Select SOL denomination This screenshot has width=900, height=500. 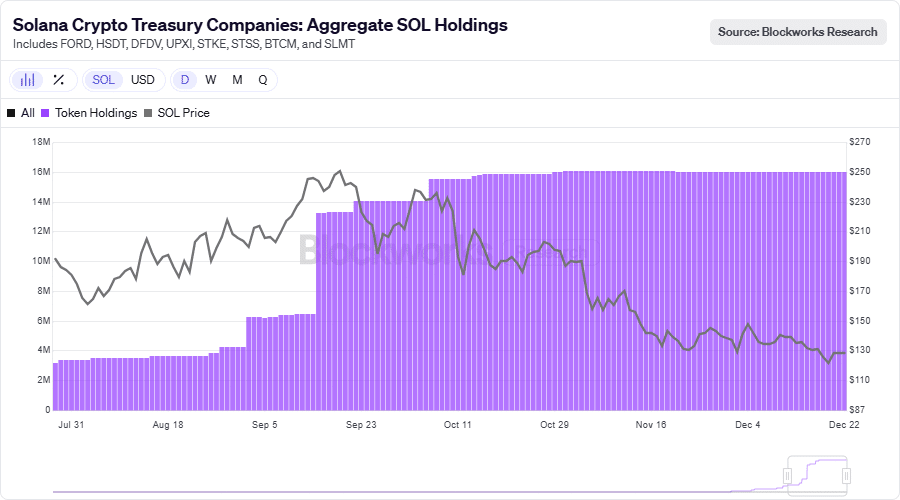tap(103, 80)
